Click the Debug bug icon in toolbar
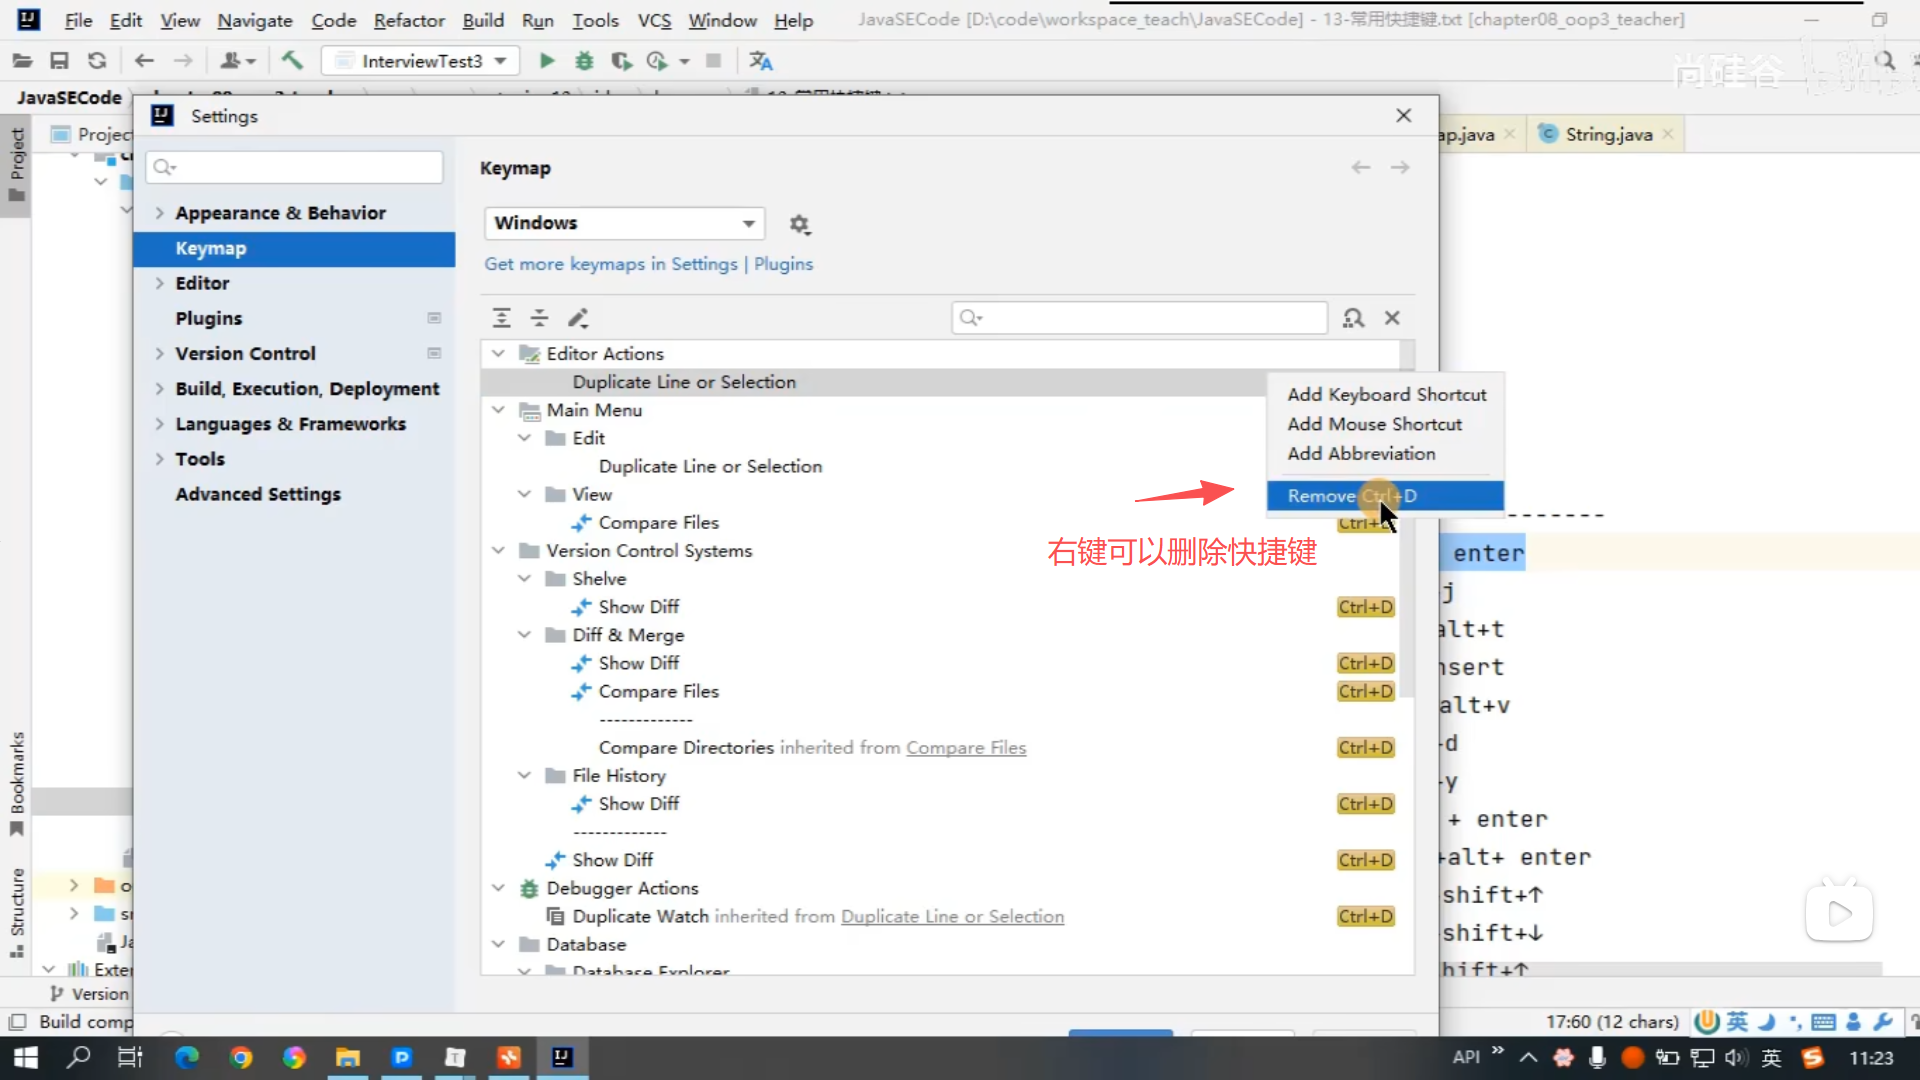The height and width of the screenshot is (1080, 1920). tap(584, 61)
